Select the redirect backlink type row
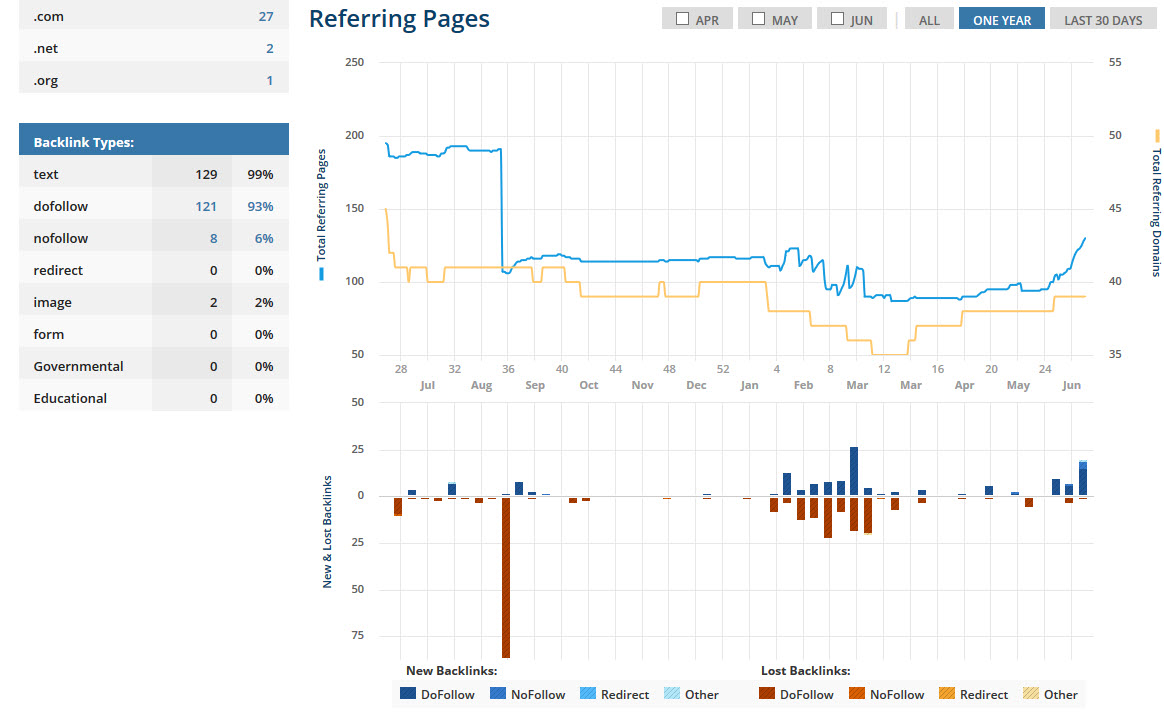The width and height of the screenshot is (1164, 715). pyautogui.click(x=154, y=270)
